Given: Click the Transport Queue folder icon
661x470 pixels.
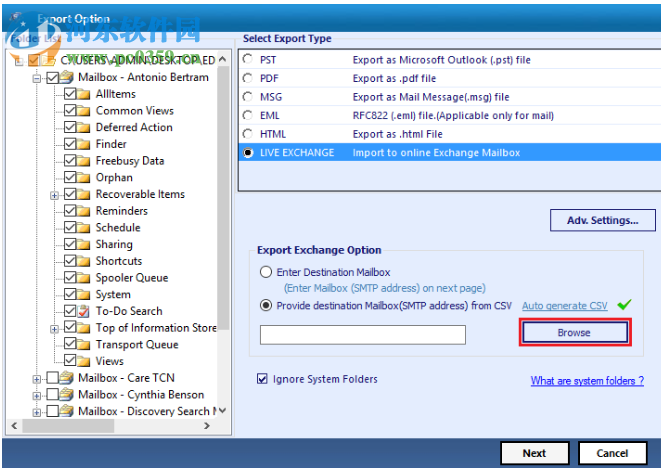Looking at the screenshot, I should [83, 344].
